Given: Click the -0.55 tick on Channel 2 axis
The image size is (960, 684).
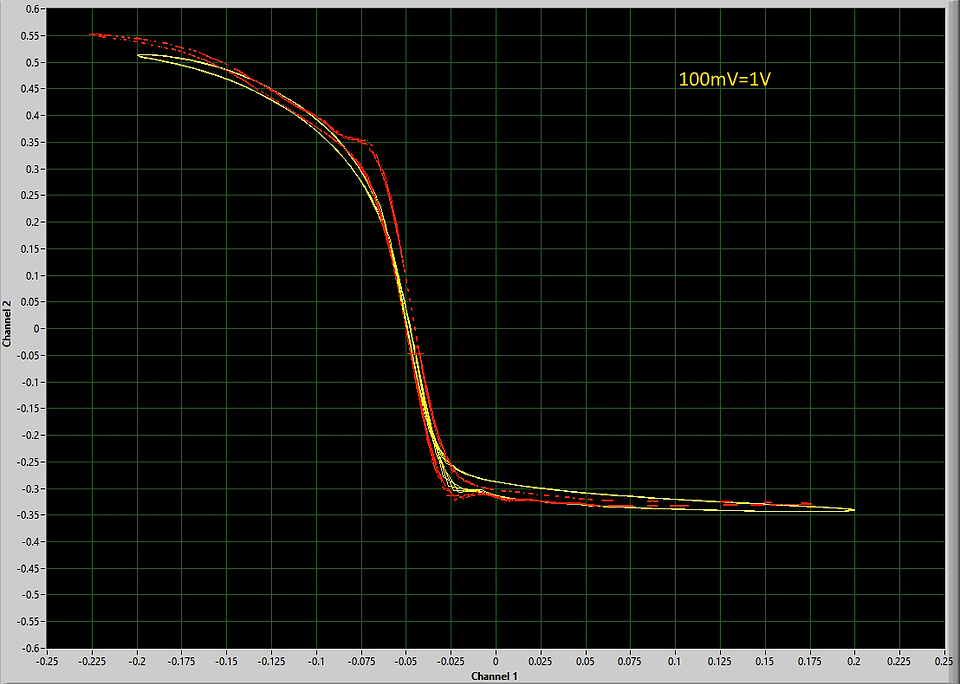Looking at the screenshot, I should tap(28, 622).
